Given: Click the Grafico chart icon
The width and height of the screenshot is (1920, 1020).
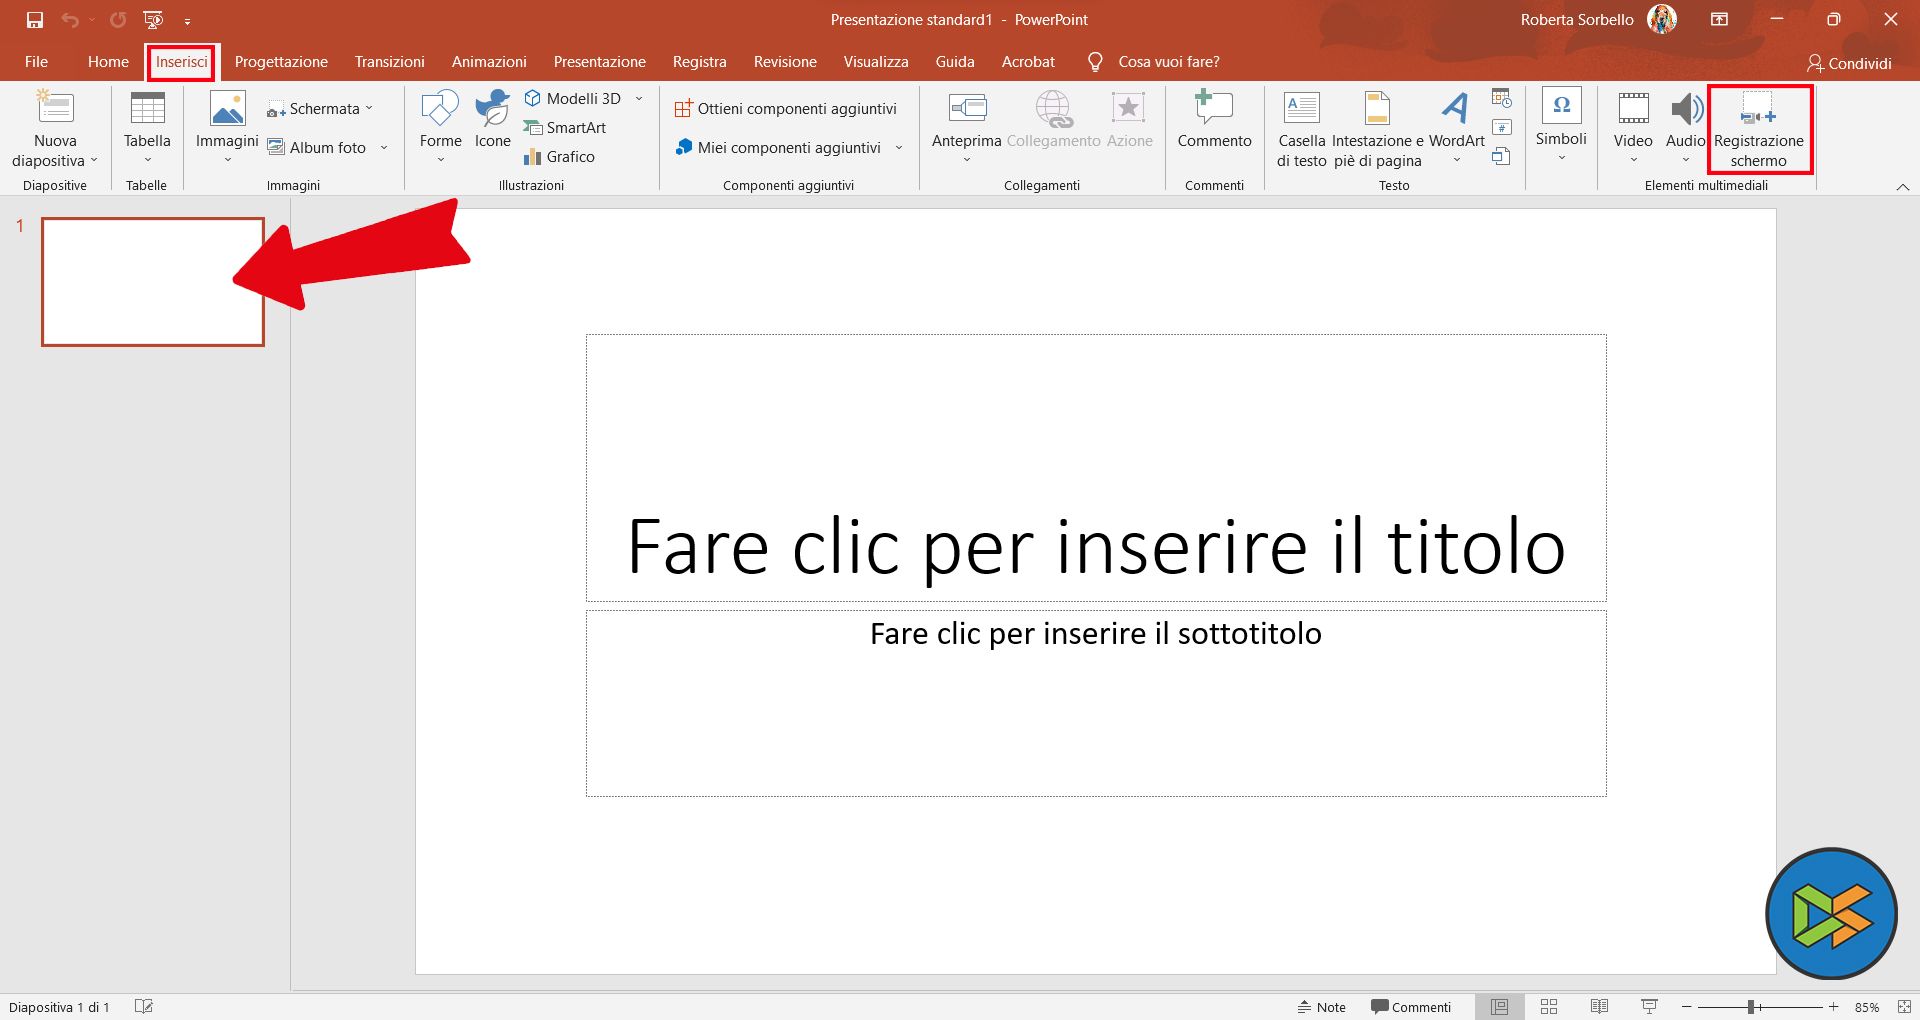Looking at the screenshot, I should [x=533, y=157].
